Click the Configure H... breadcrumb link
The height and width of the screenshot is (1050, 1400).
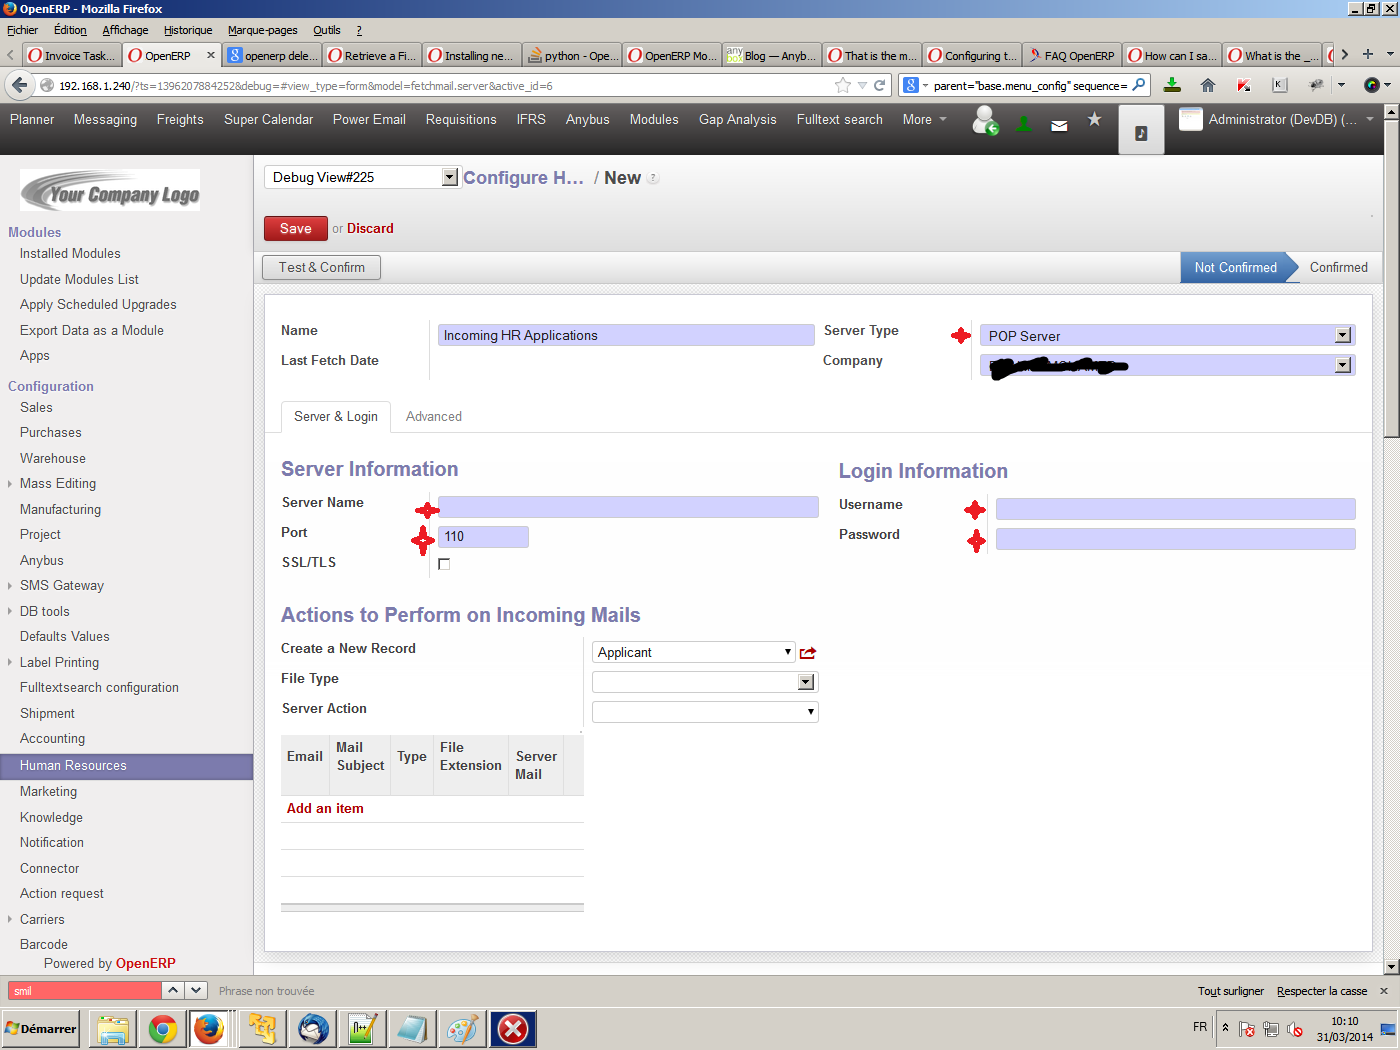(x=523, y=177)
